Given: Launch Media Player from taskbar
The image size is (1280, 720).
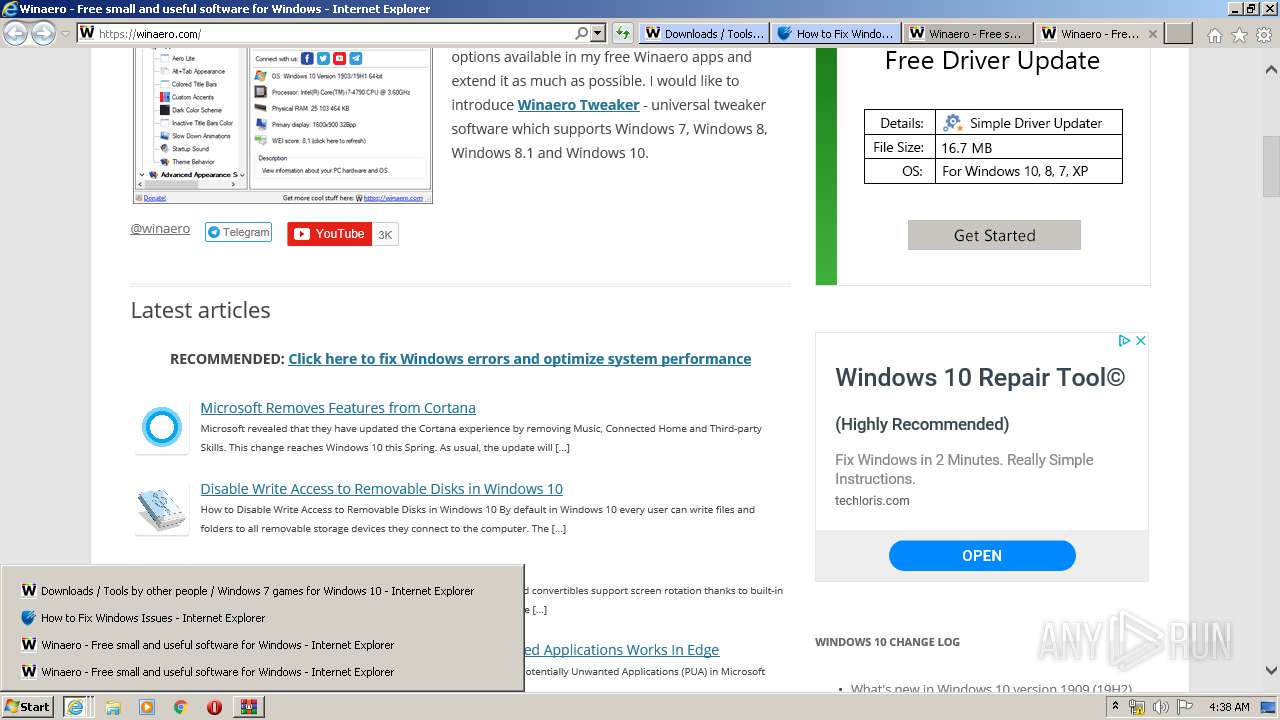Looking at the screenshot, I should click(147, 707).
